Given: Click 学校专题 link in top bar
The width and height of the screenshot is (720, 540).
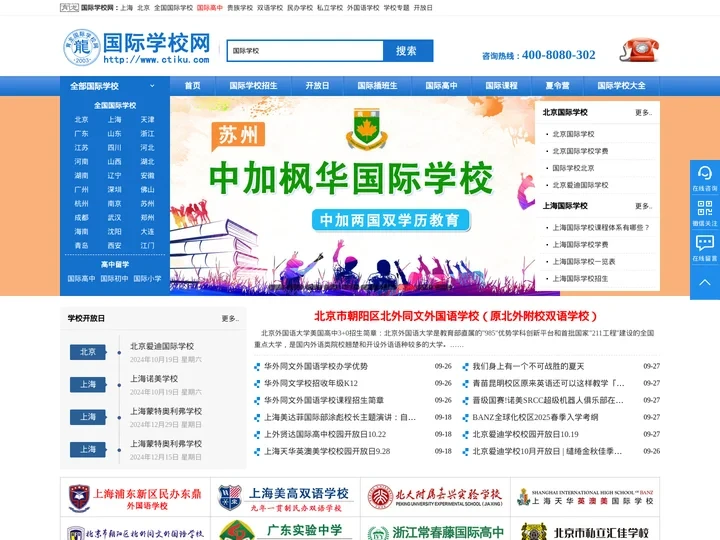Looking at the screenshot, I should [396, 8].
